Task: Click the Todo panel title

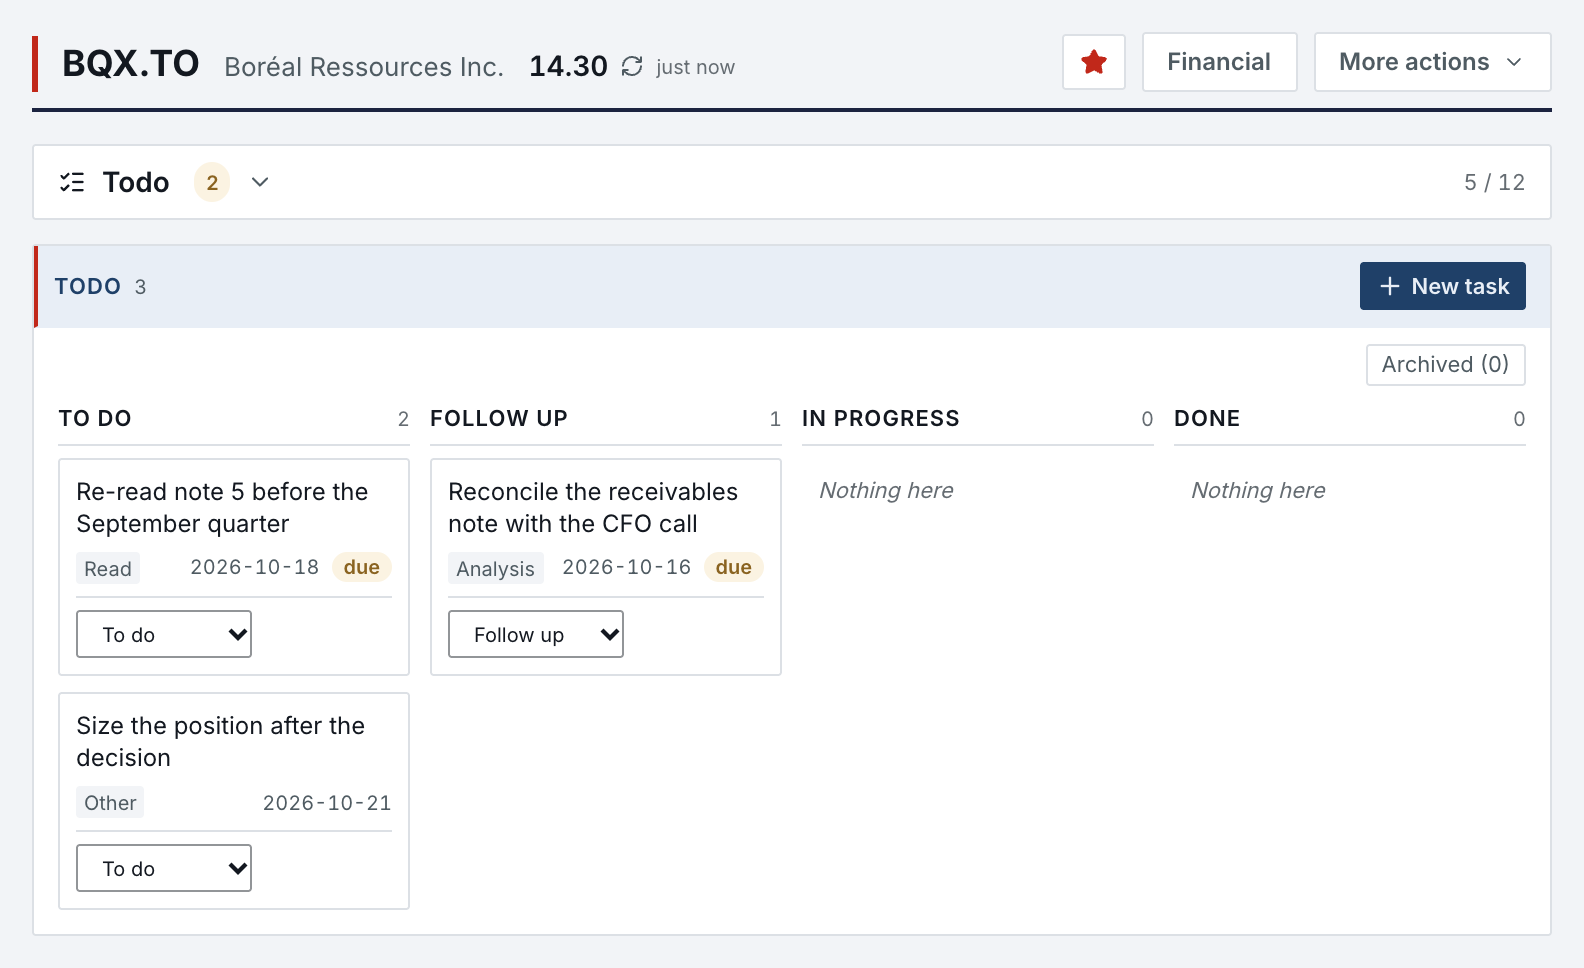Action: tap(136, 182)
